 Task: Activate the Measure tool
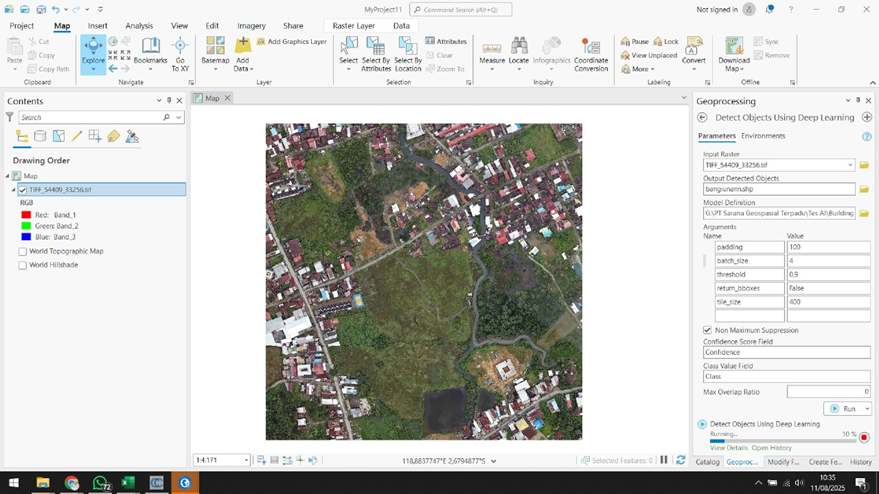pos(492,54)
